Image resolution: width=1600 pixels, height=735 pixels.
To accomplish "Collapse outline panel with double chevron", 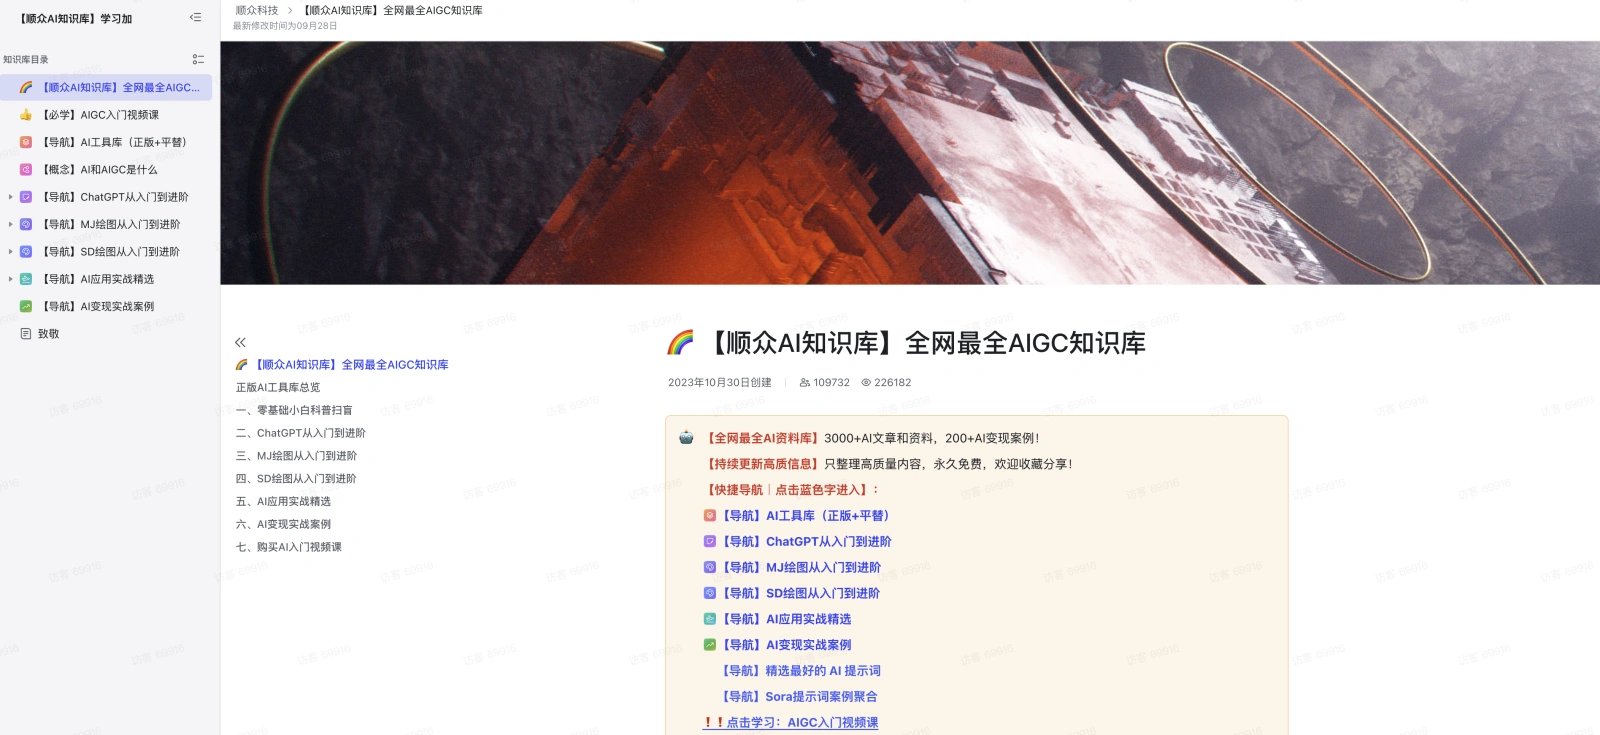I will coord(240,342).
